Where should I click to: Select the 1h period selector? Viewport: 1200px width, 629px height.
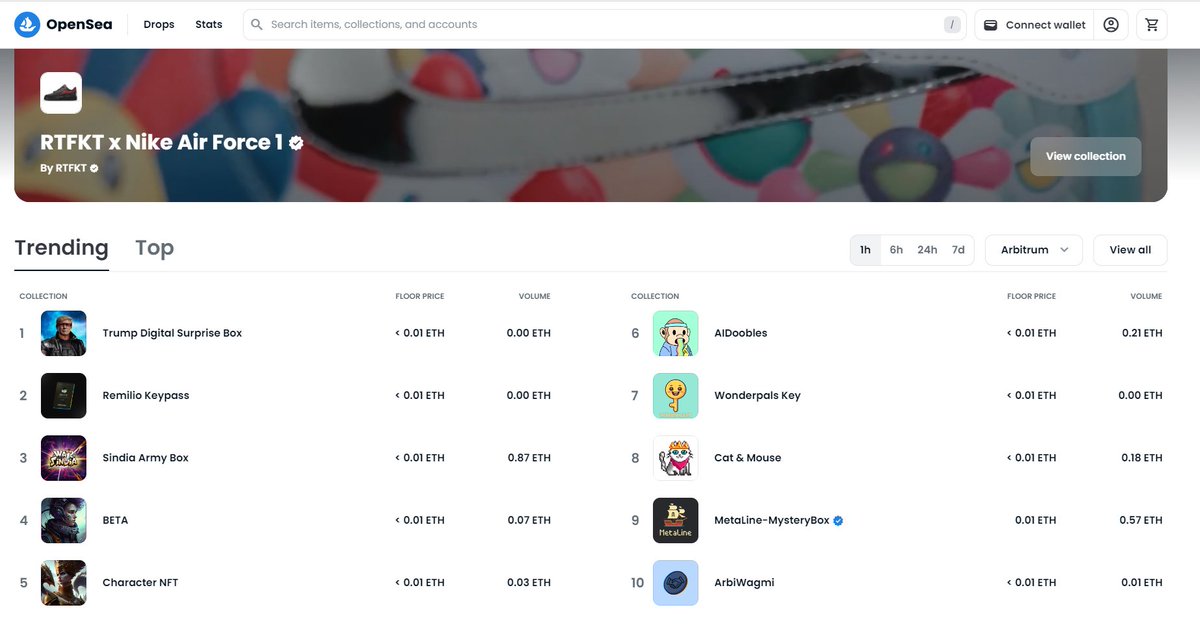pyautogui.click(x=865, y=249)
